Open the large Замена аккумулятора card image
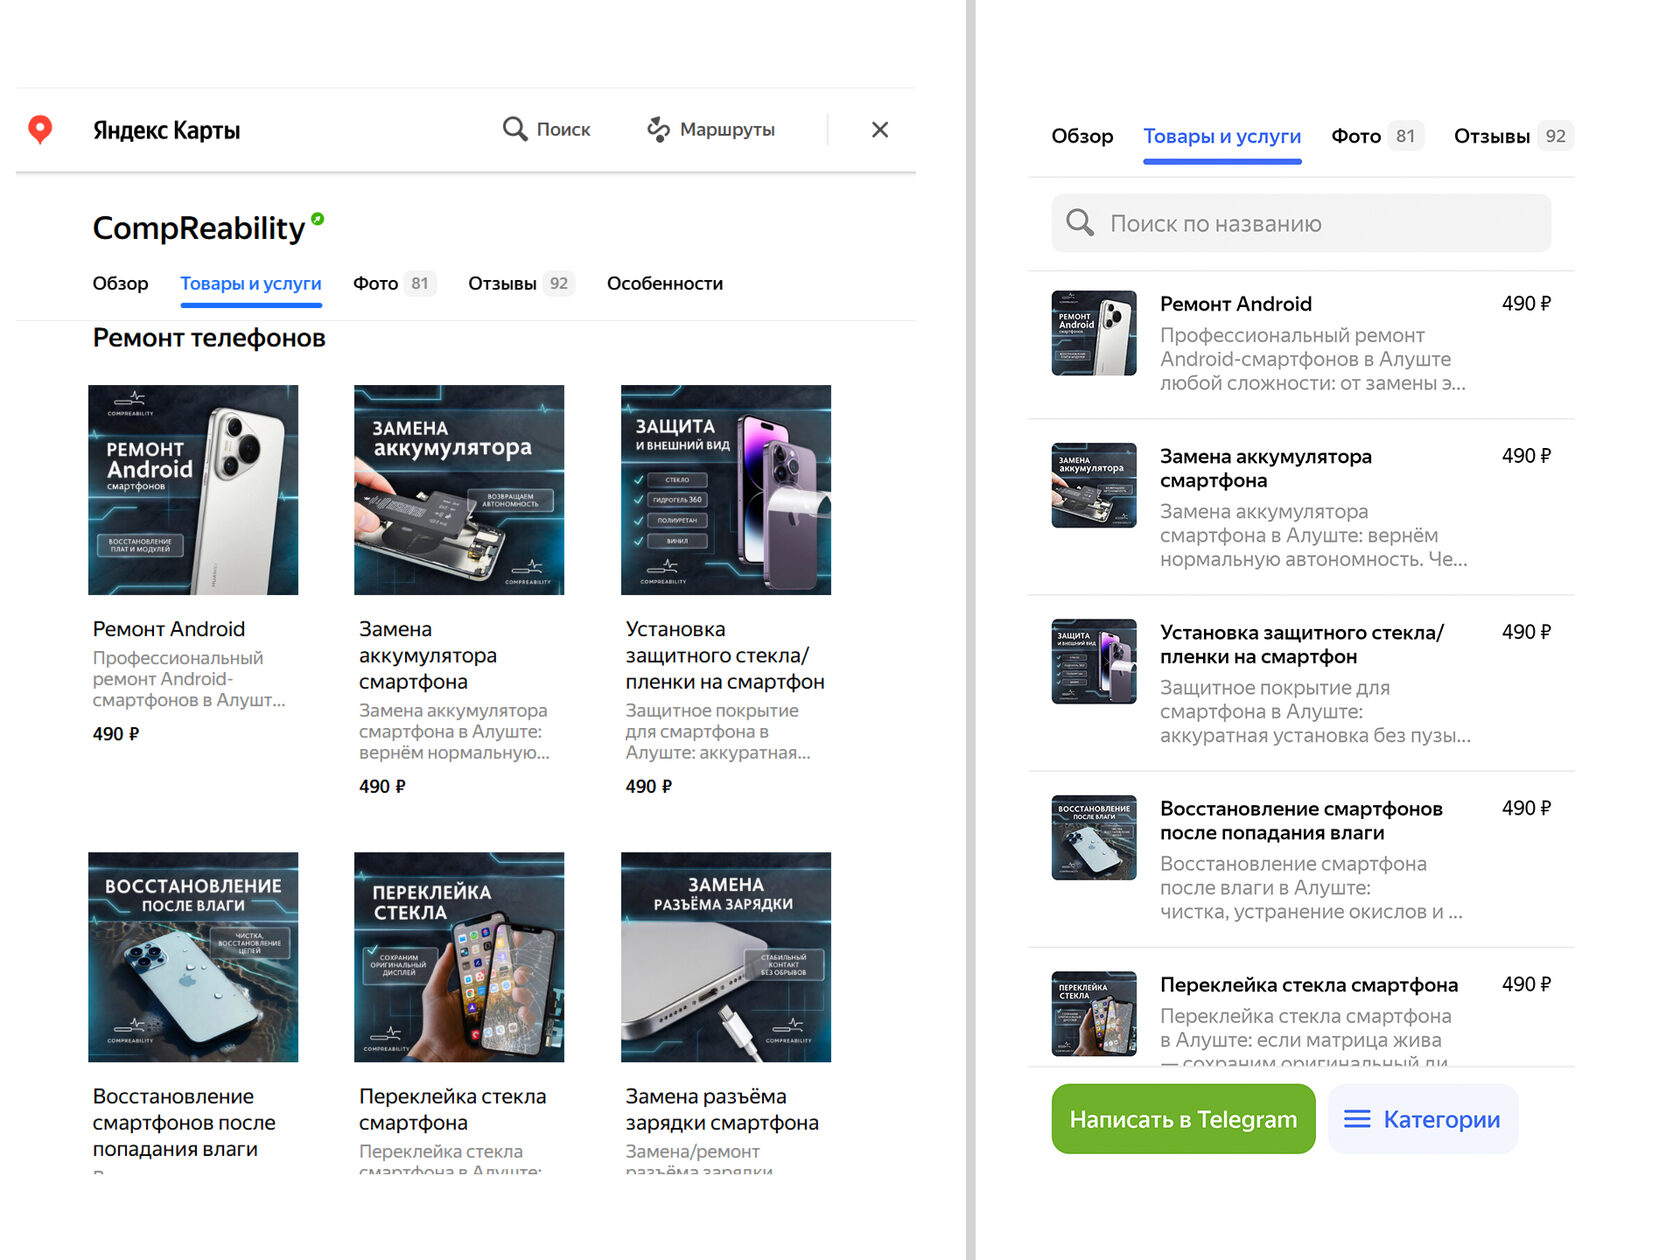The width and height of the screenshot is (1680, 1260). tap(459, 490)
